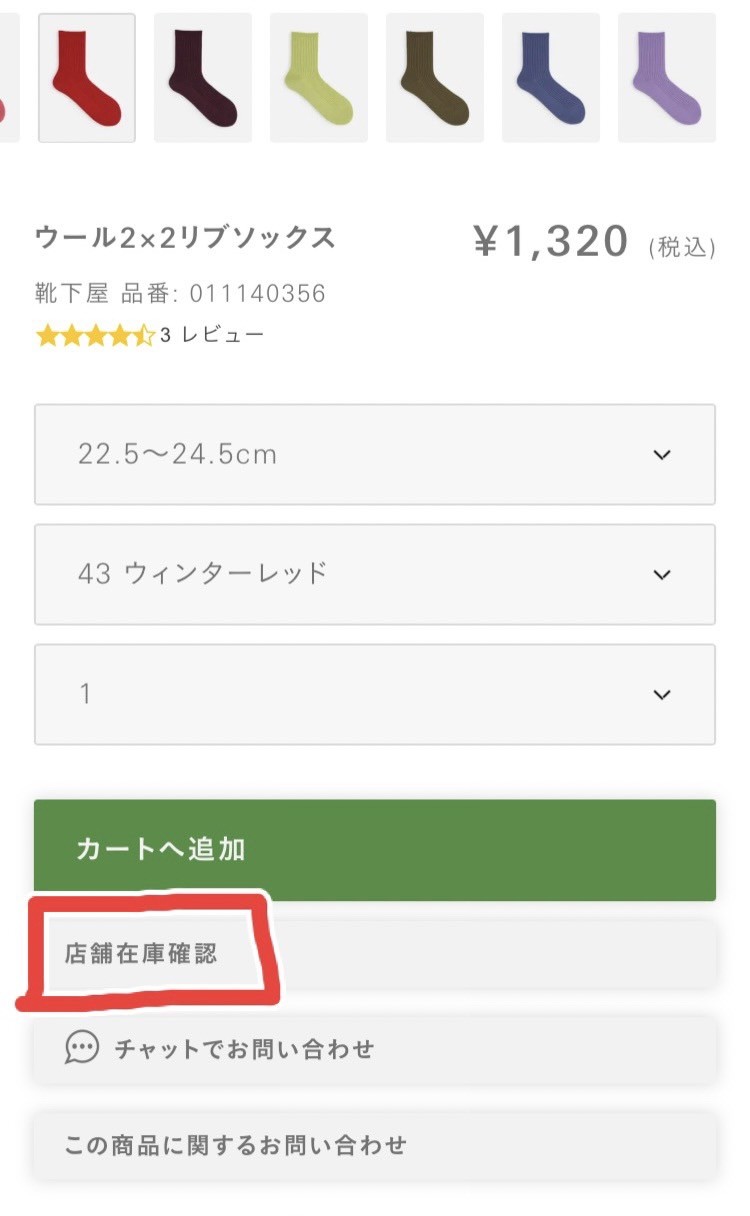Choose the dark burgundy sock thumbnail
This screenshot has height=1216, width=750.
tap(203, 78)
